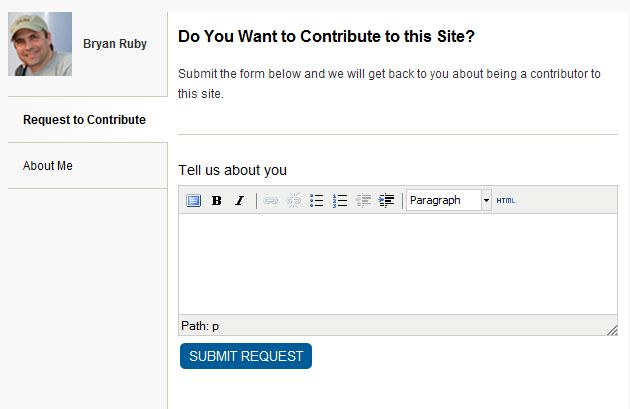Screen dimensions: 630x409
Task: Click the Path p element indicator
Action: 215,326
